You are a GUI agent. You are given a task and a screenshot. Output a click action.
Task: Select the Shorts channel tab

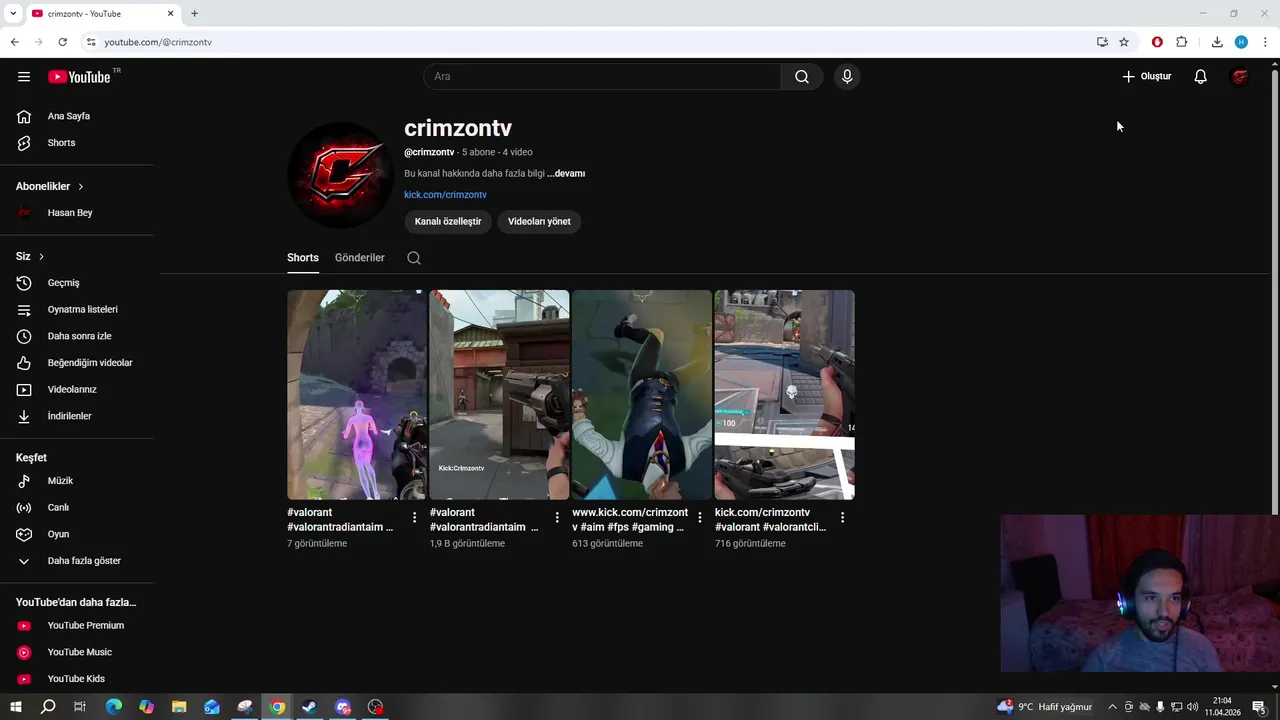pos(303,258)
